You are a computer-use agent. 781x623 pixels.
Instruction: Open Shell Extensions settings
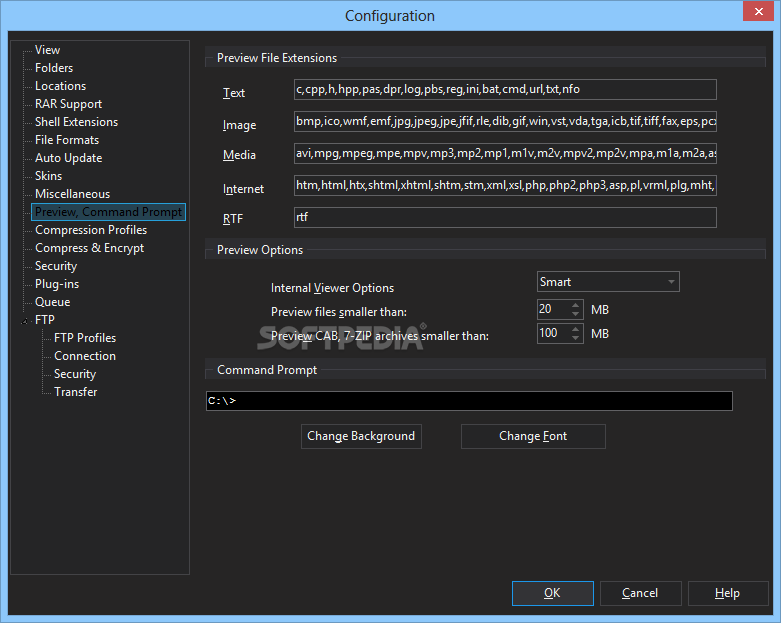76,122
